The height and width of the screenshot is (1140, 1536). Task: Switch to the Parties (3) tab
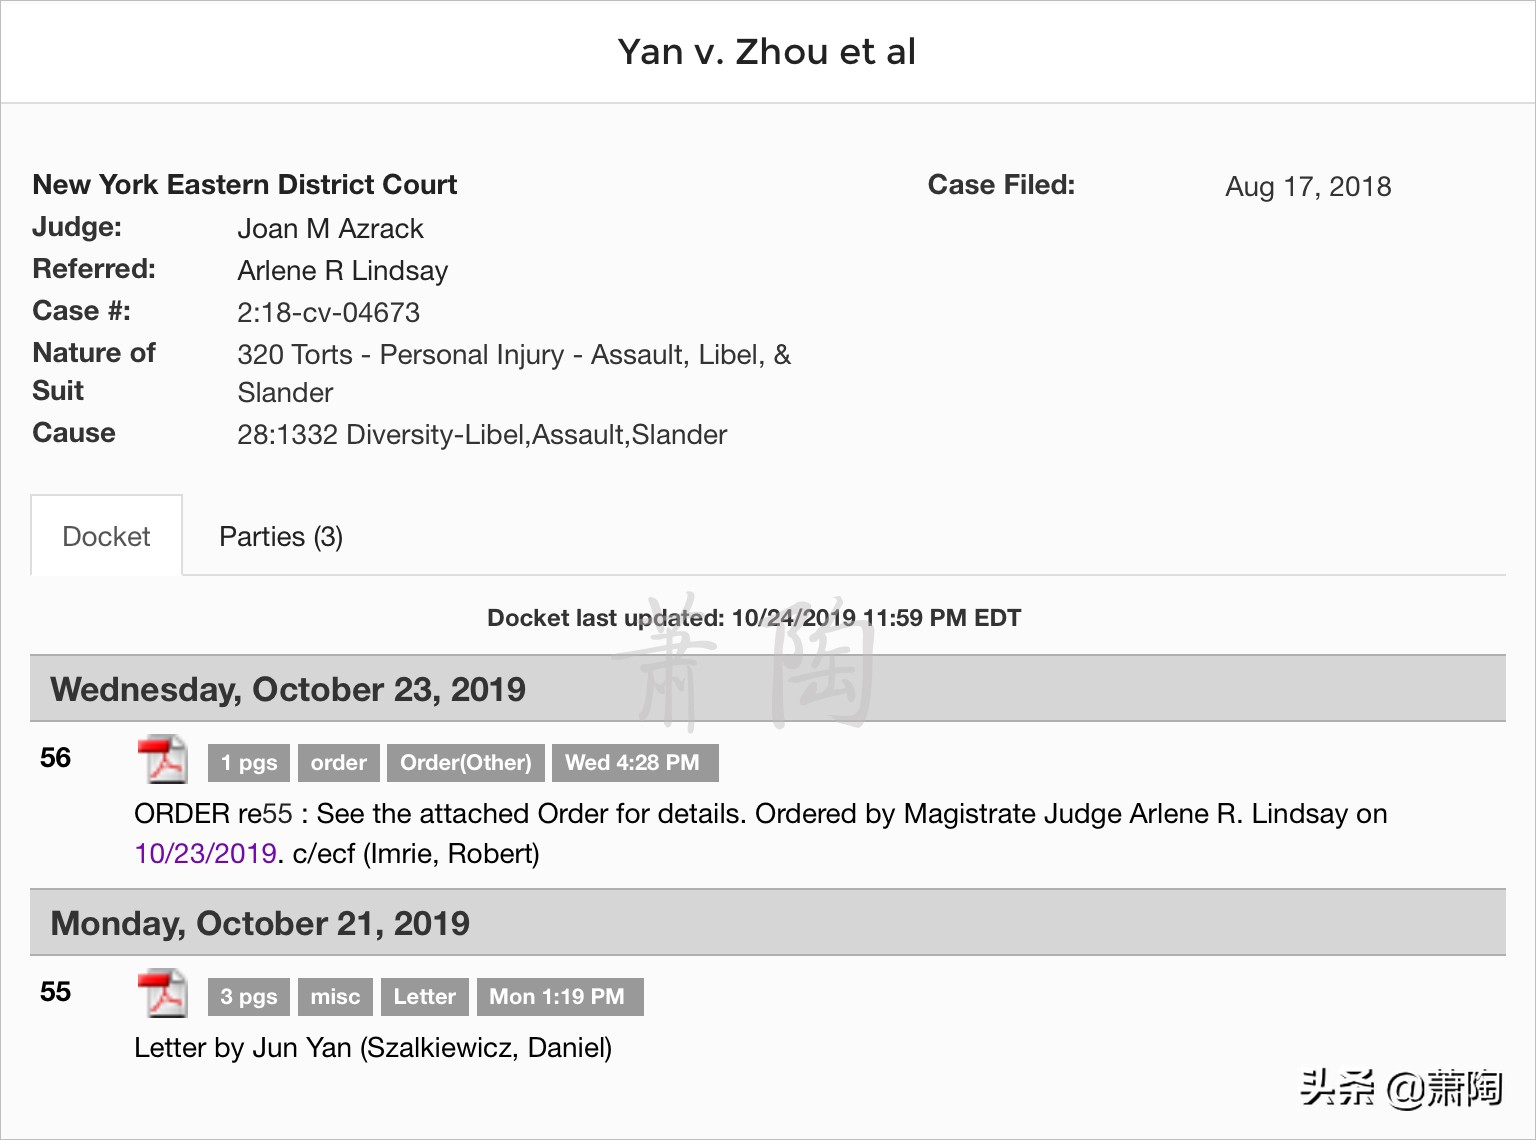(280, 536)
